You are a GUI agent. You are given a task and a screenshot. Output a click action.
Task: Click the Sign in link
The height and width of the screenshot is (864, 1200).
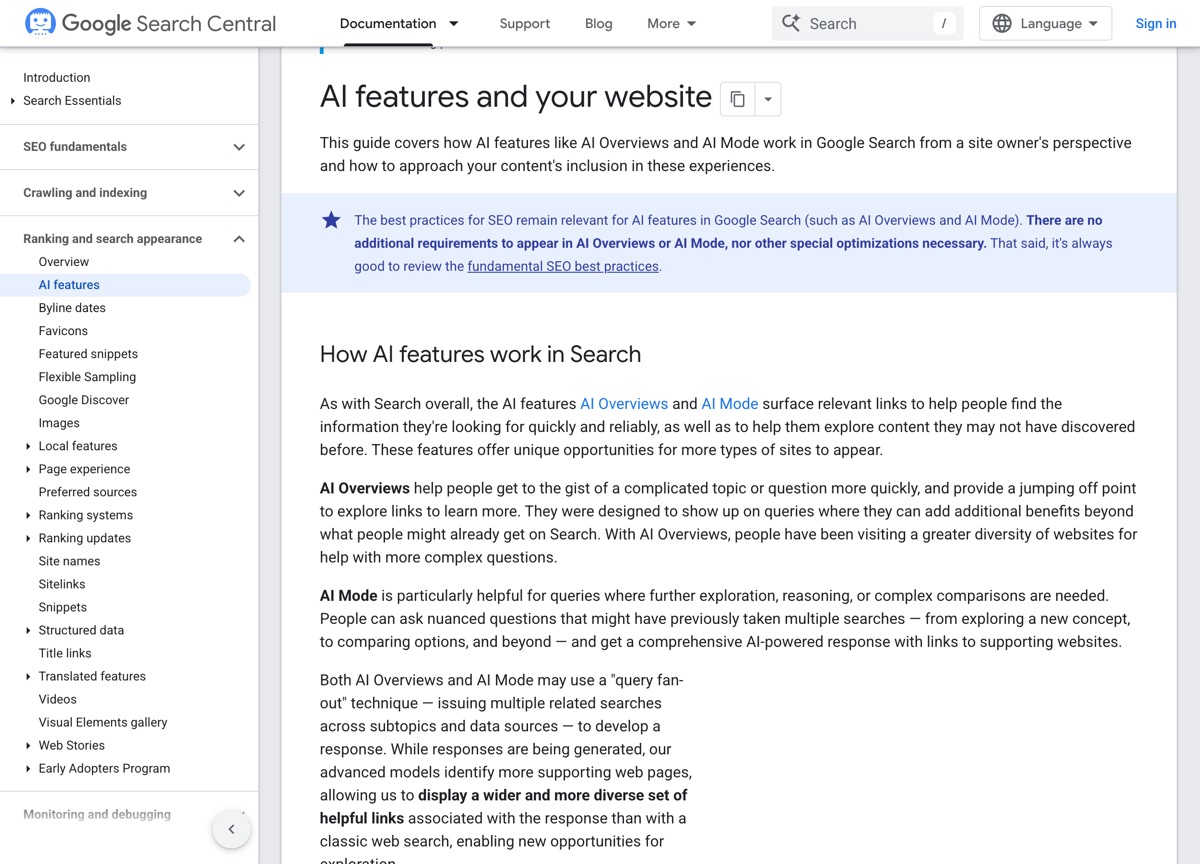1156,23
